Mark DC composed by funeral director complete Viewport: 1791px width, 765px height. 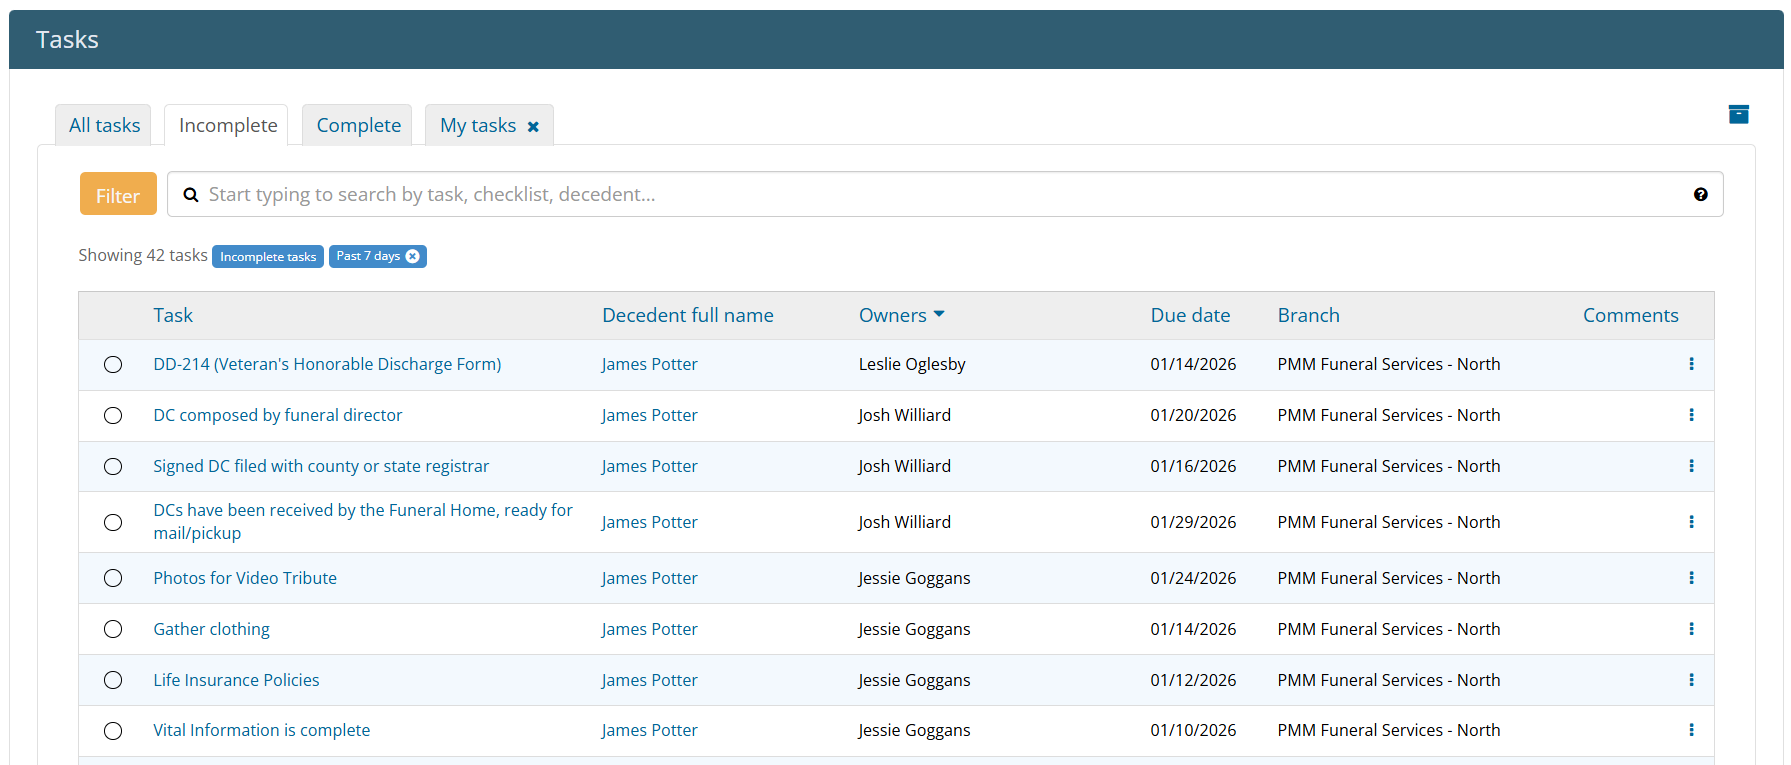coord(113,416)
